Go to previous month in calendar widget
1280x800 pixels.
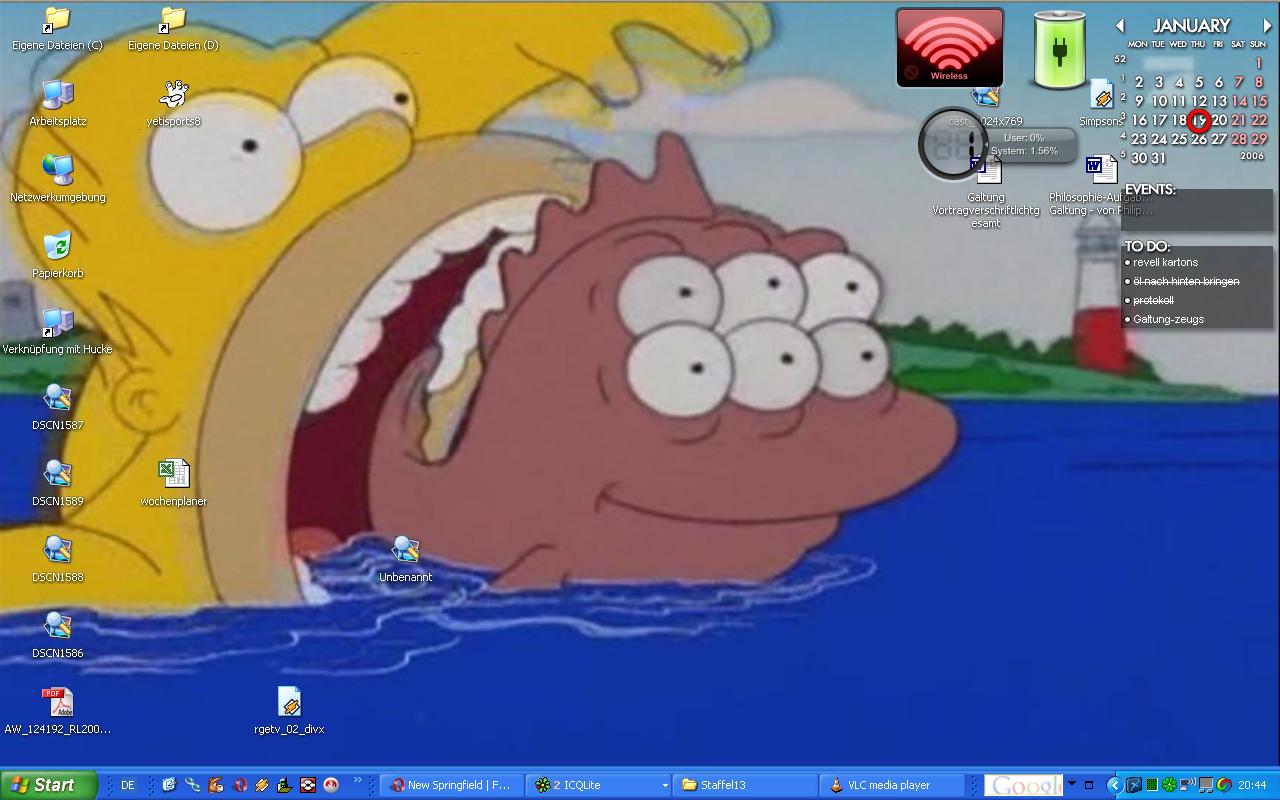(1120, 26)
